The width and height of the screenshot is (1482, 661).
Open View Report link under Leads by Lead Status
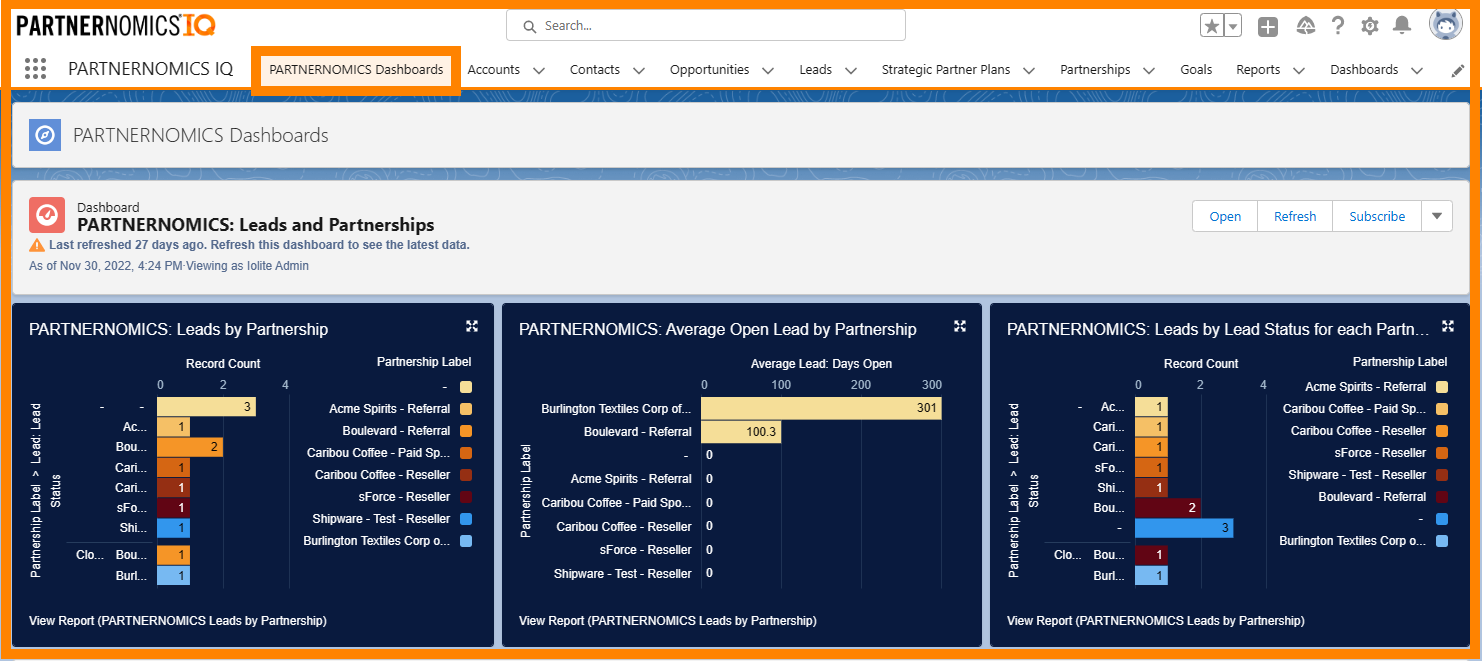point(1156,621)
